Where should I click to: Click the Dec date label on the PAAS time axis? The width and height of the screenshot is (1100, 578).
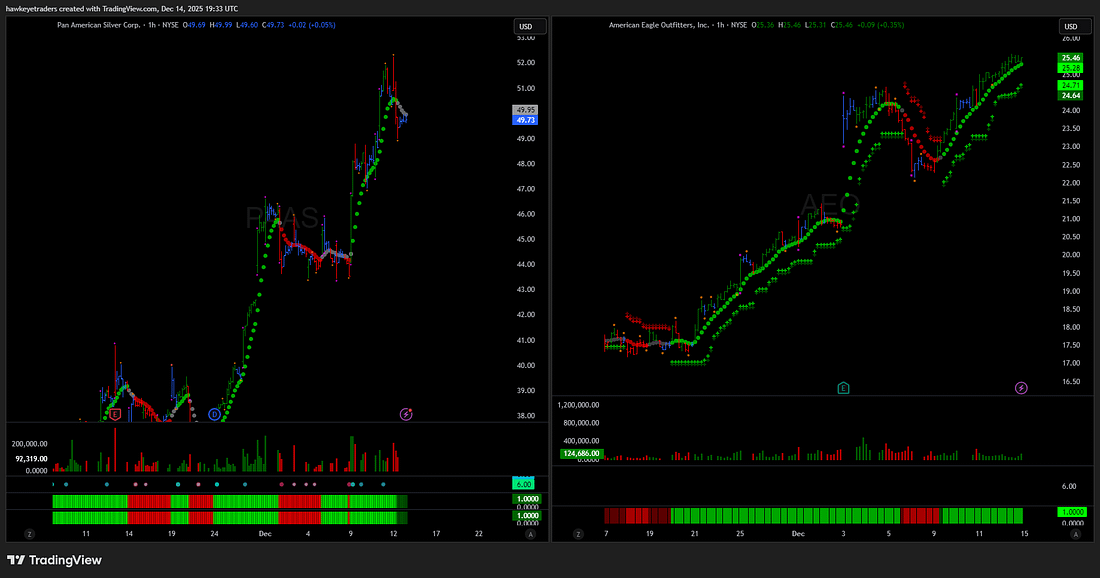[x=264, y=534]
